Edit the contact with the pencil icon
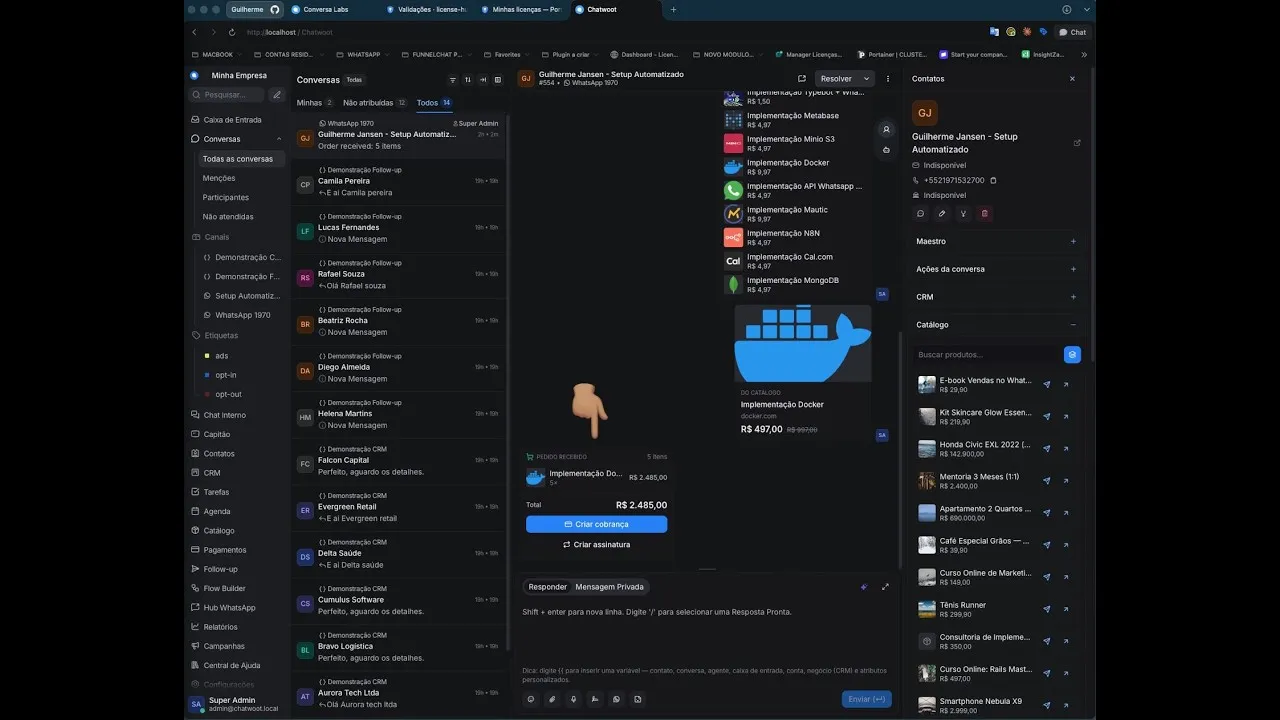 coord(942,213)
